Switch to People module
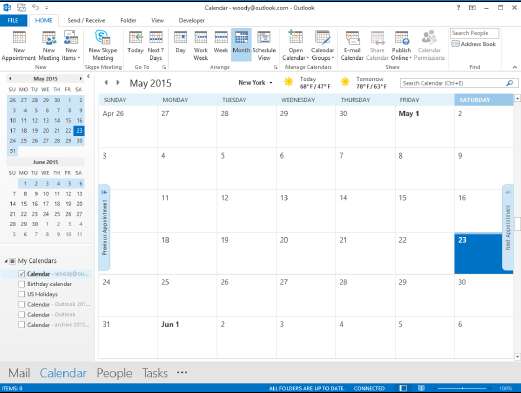This screenshot has height=393, width=521. (x=114, y=373)
